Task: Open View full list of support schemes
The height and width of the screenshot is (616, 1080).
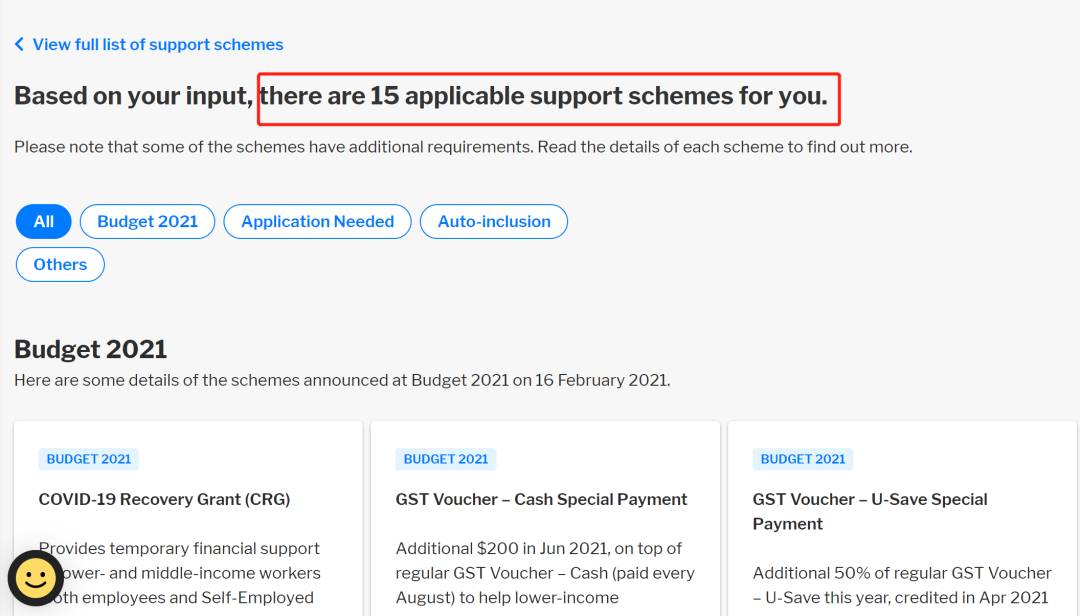Action: pos(157,45)
